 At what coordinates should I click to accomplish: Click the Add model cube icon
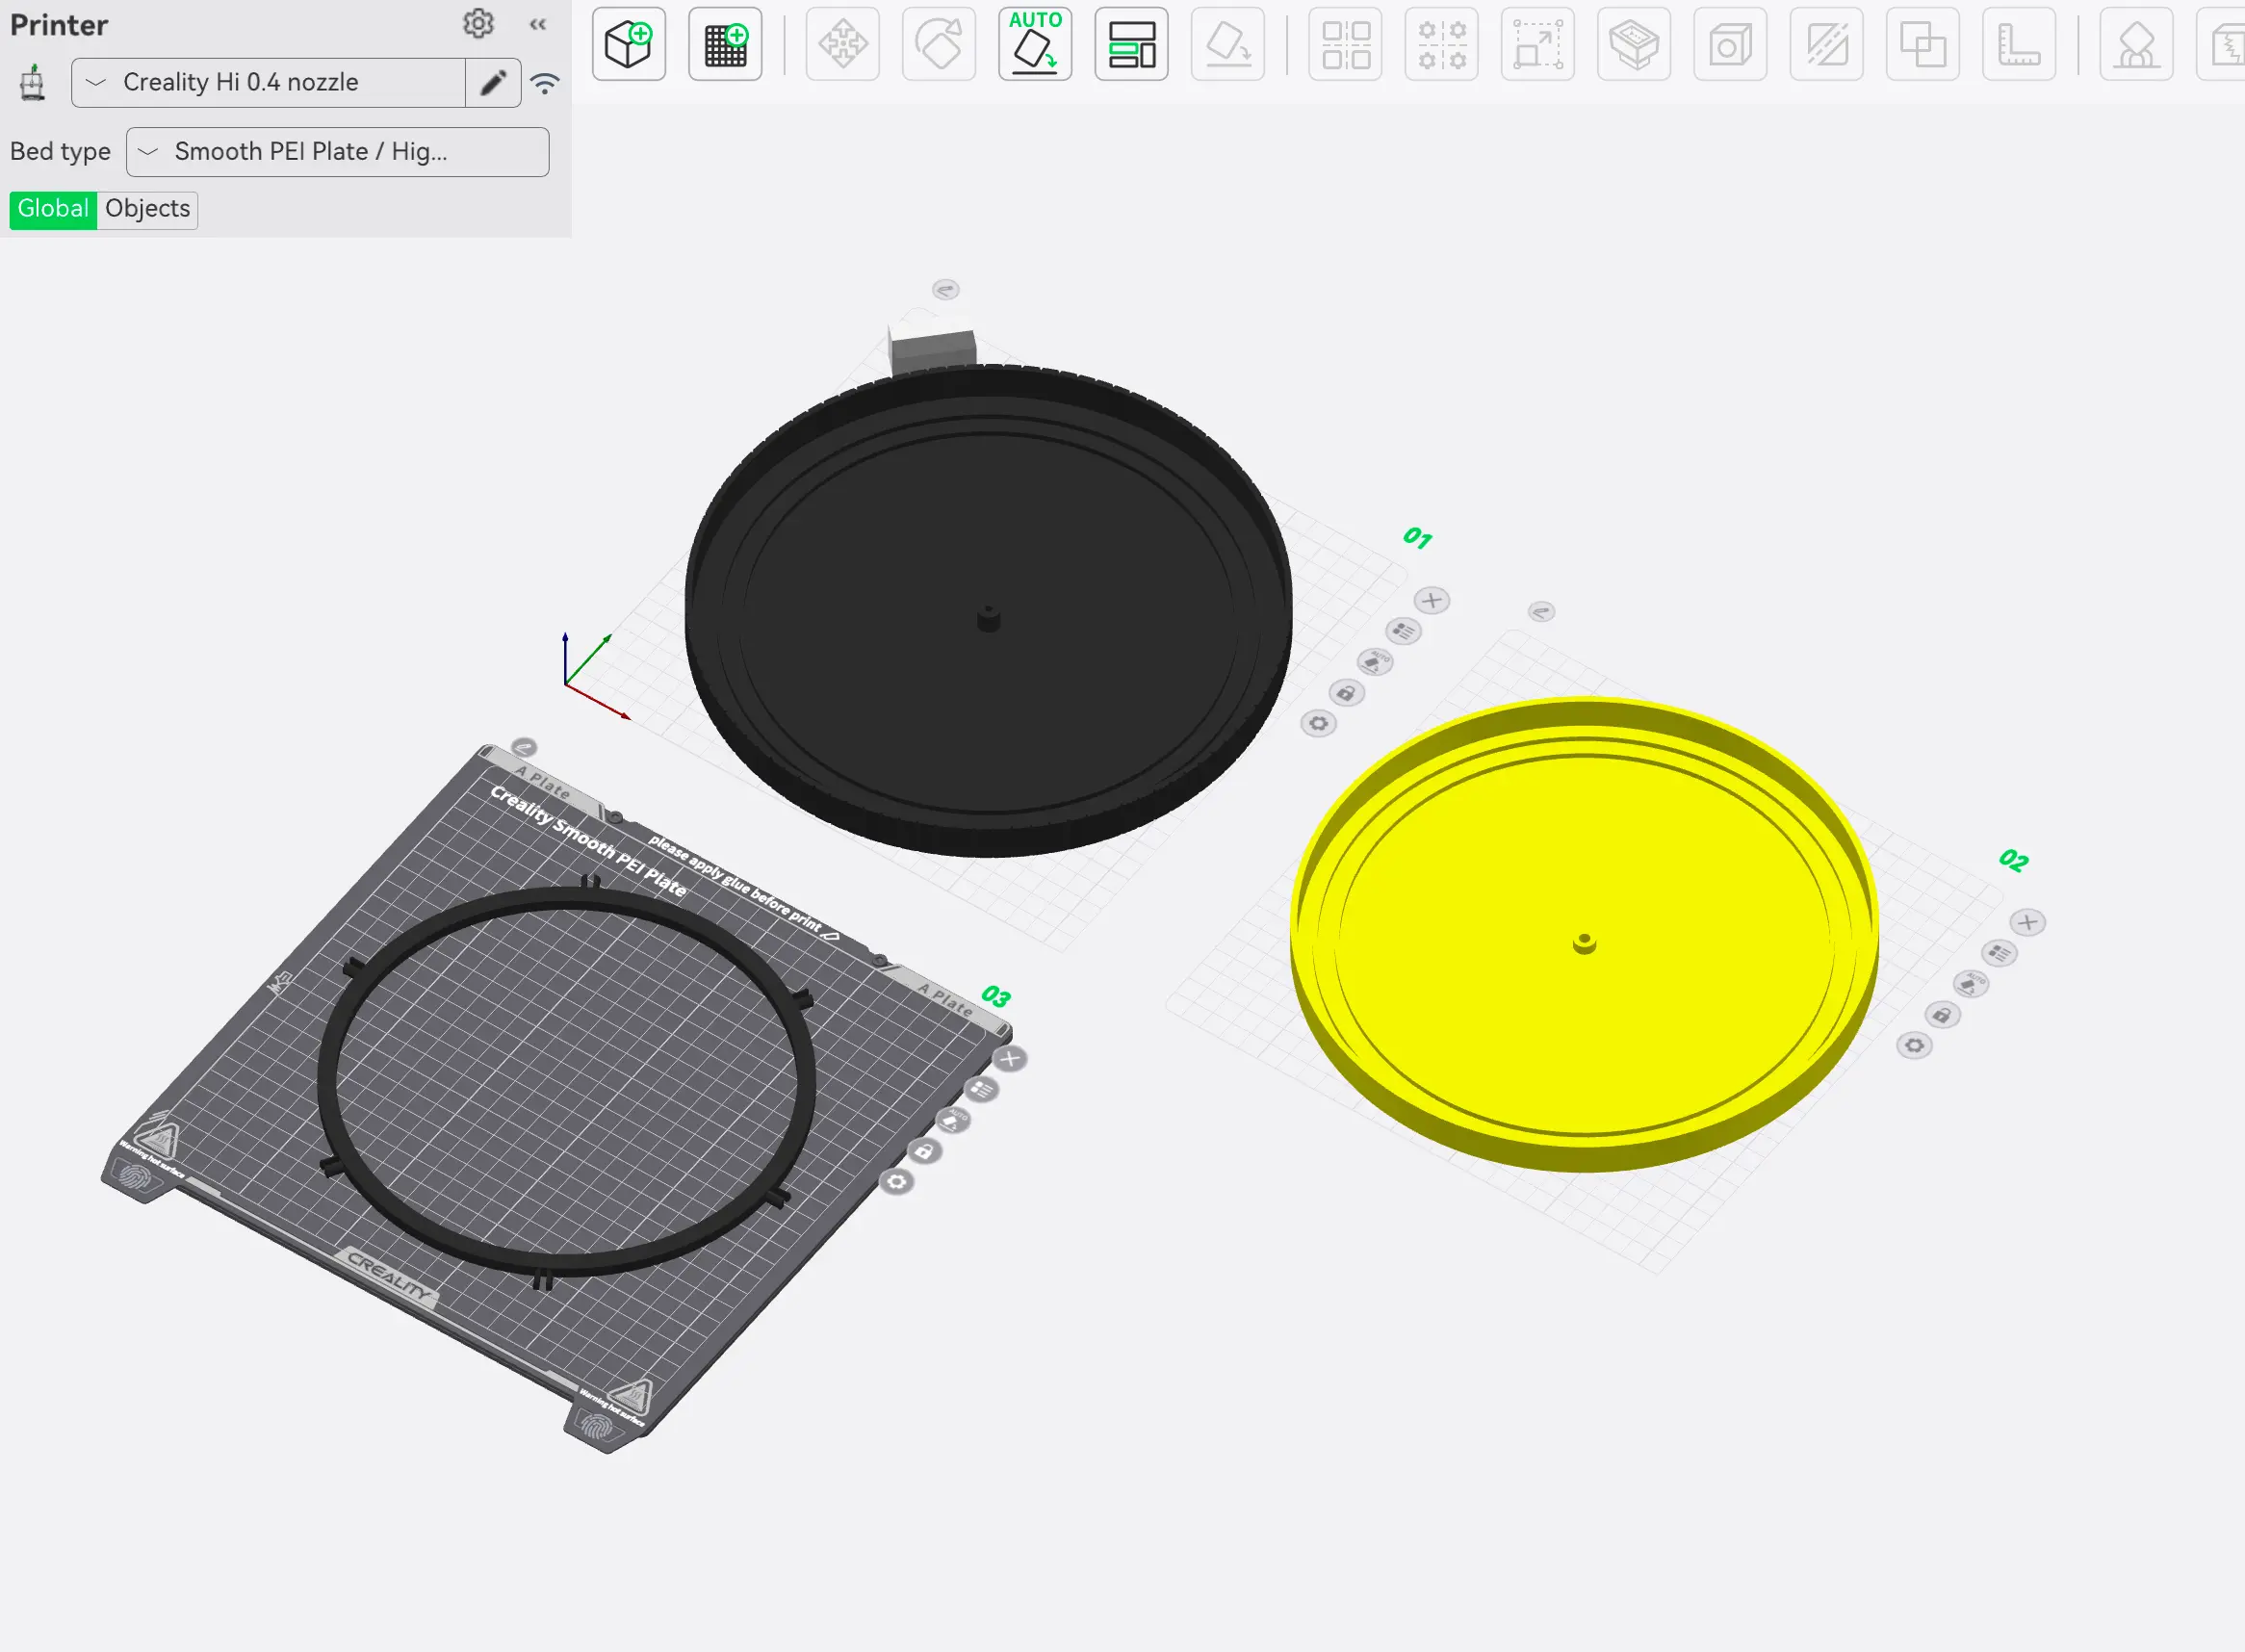click(629, 44)
